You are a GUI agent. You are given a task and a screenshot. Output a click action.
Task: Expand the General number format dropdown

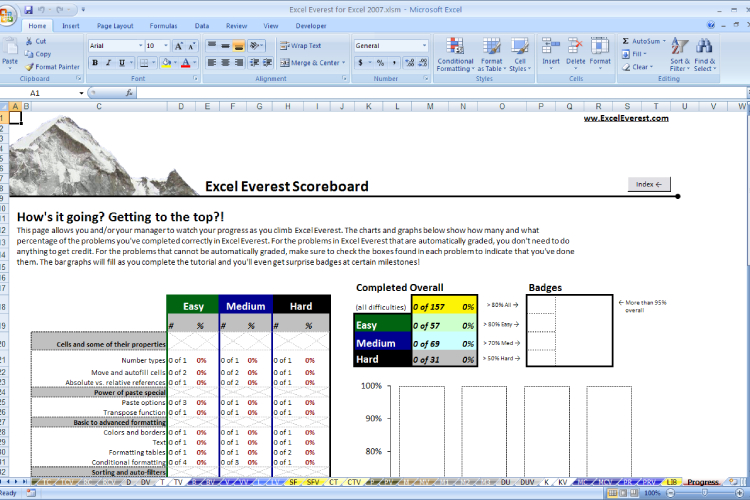424,45
